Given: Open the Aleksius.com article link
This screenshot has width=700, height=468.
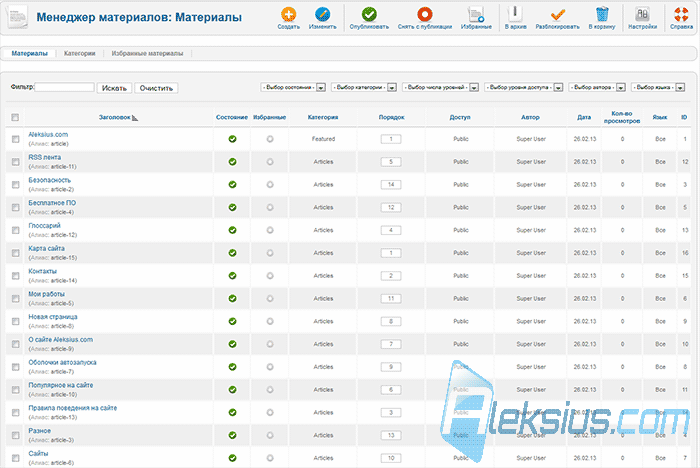Looking at the screenshot, I should coord(48,134).
